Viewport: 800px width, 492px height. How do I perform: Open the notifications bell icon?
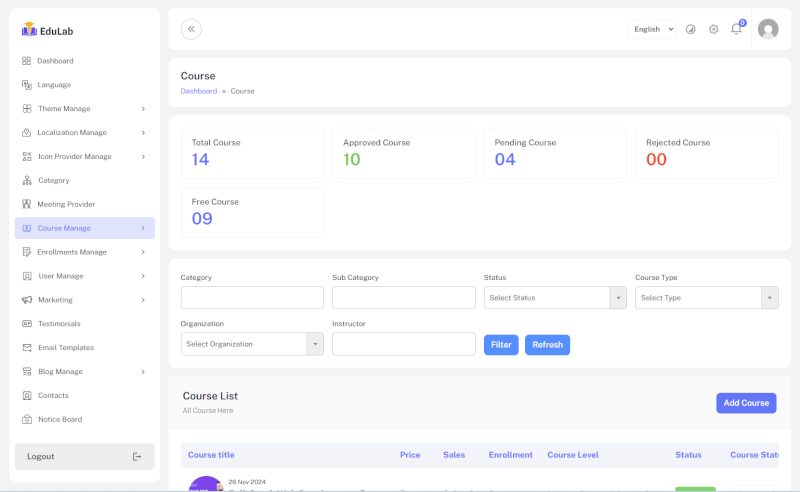[x=736, y=29]
